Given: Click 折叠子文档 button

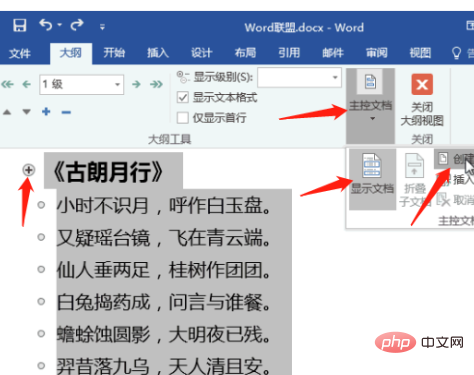Looking at the screenshot, I should [x=414, y=180].
